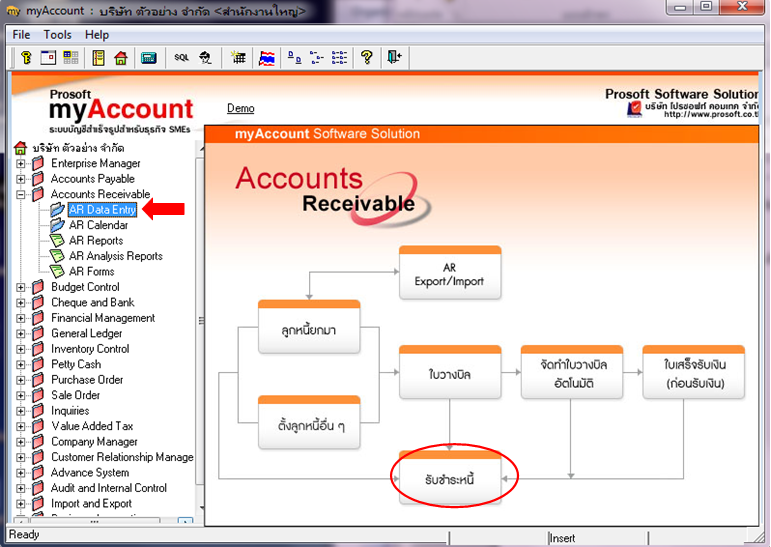The image size is (771, 547).
Task: Click the exit door icon in toolbar
Action: [394, 58]
